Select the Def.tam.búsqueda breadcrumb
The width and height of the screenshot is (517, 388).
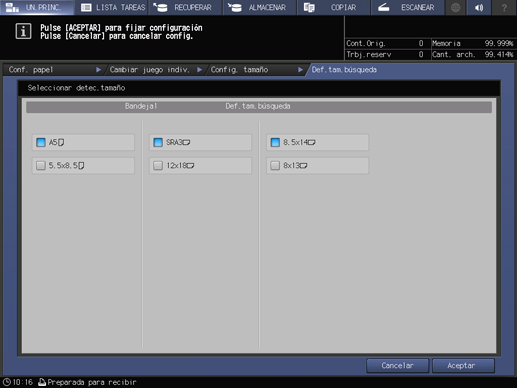pyautogui.click(x=344, y=70)
